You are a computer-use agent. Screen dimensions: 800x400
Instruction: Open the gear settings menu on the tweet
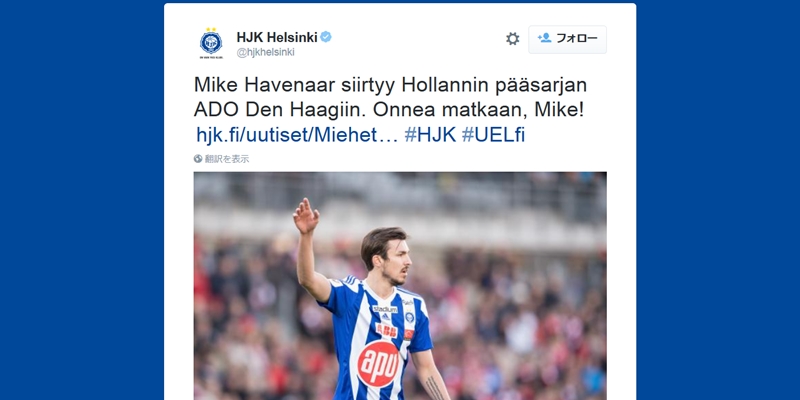point(512,39)
